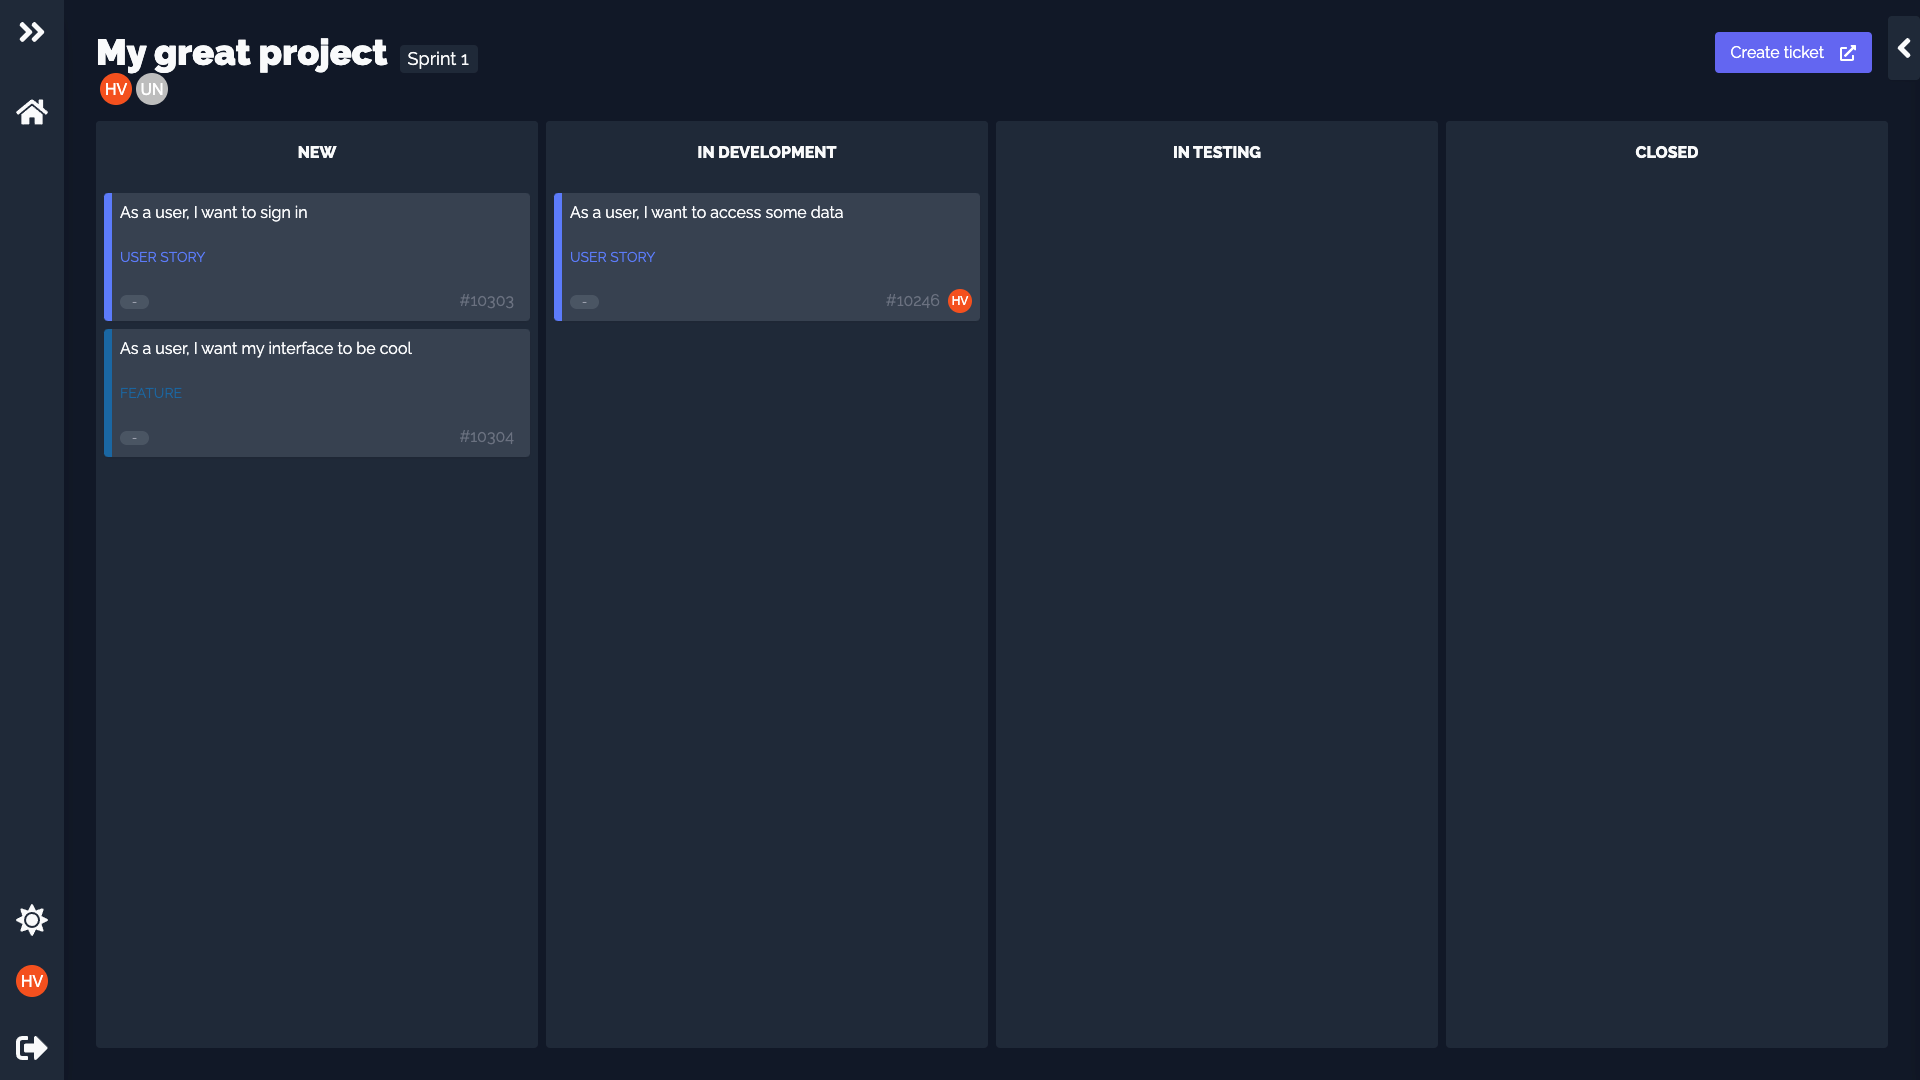Click HV member avatar under project title

[x=116, y=89]
